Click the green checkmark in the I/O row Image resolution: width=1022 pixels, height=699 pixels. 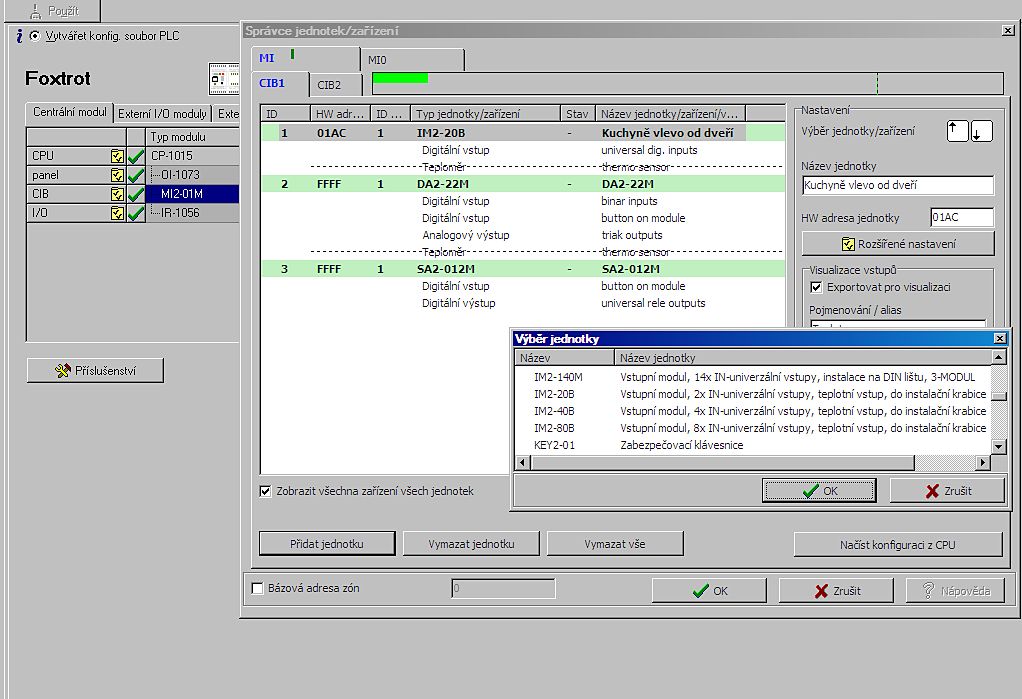click(136, 213)
